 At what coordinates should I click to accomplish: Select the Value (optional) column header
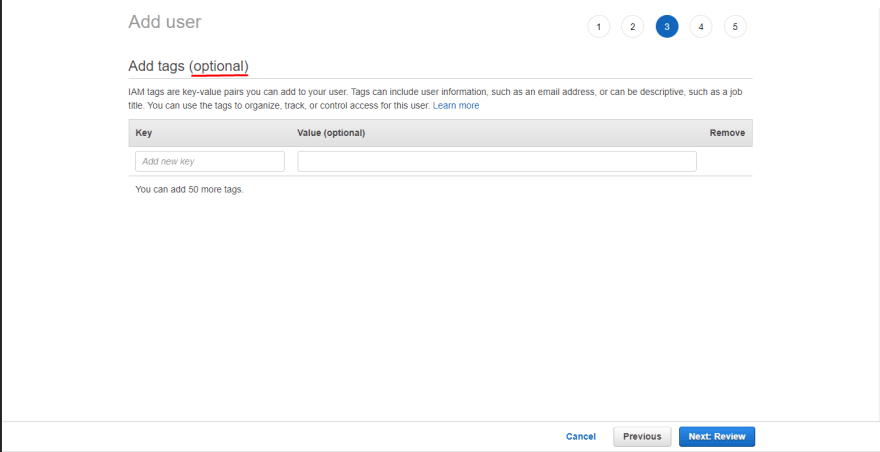click(x=331, y=133)
